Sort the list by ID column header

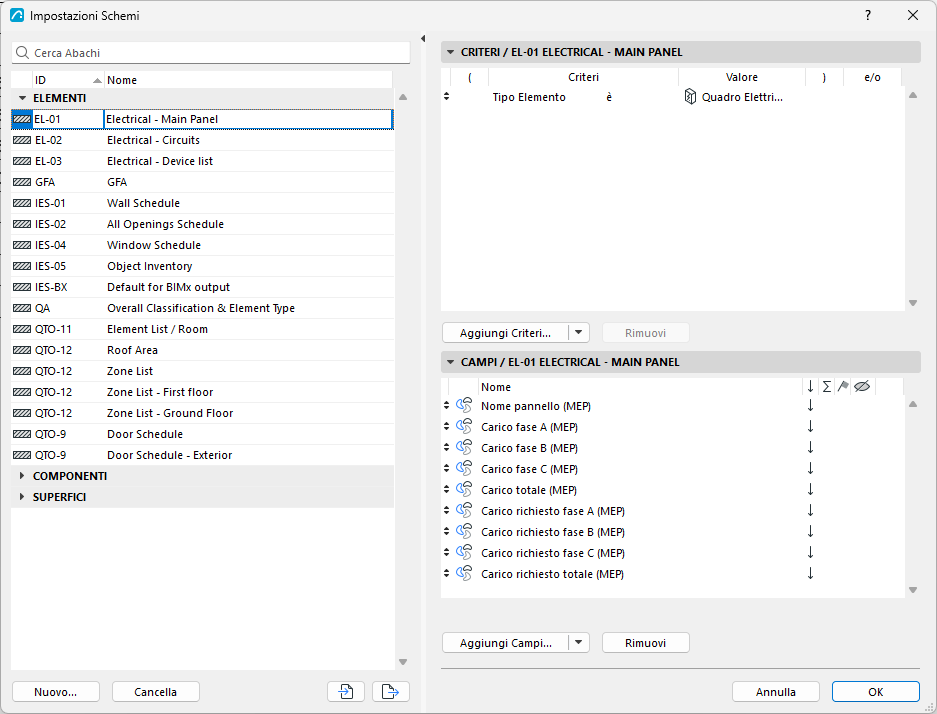68,80
